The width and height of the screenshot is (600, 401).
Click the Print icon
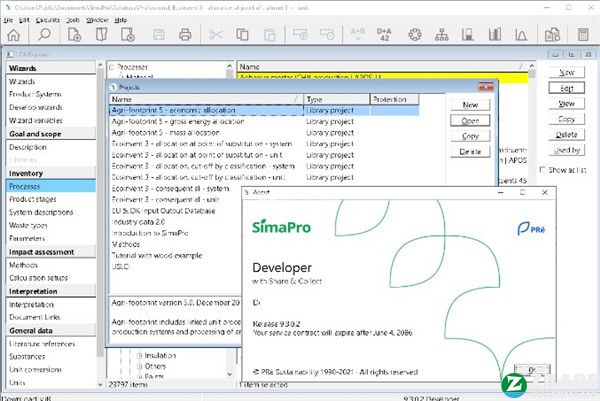click(185, 35)
